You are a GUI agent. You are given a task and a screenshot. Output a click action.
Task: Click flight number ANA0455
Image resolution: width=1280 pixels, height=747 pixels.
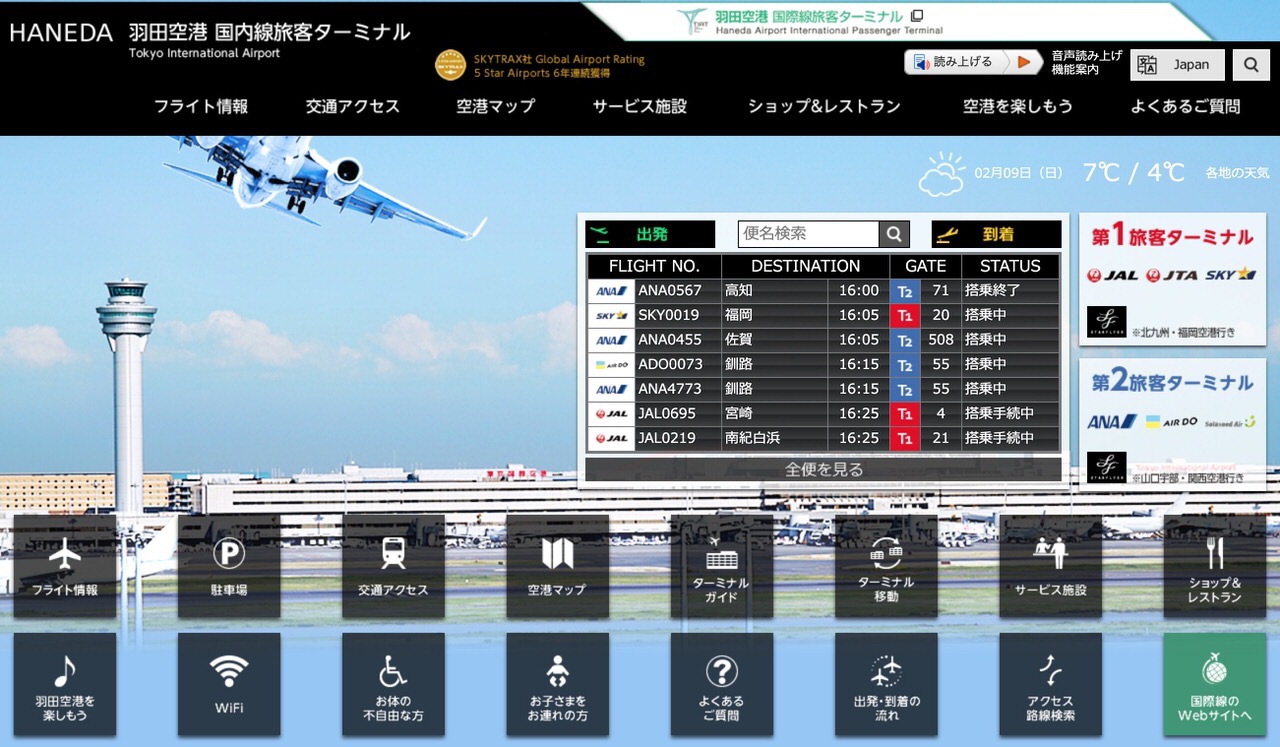(x=670, y=340)
